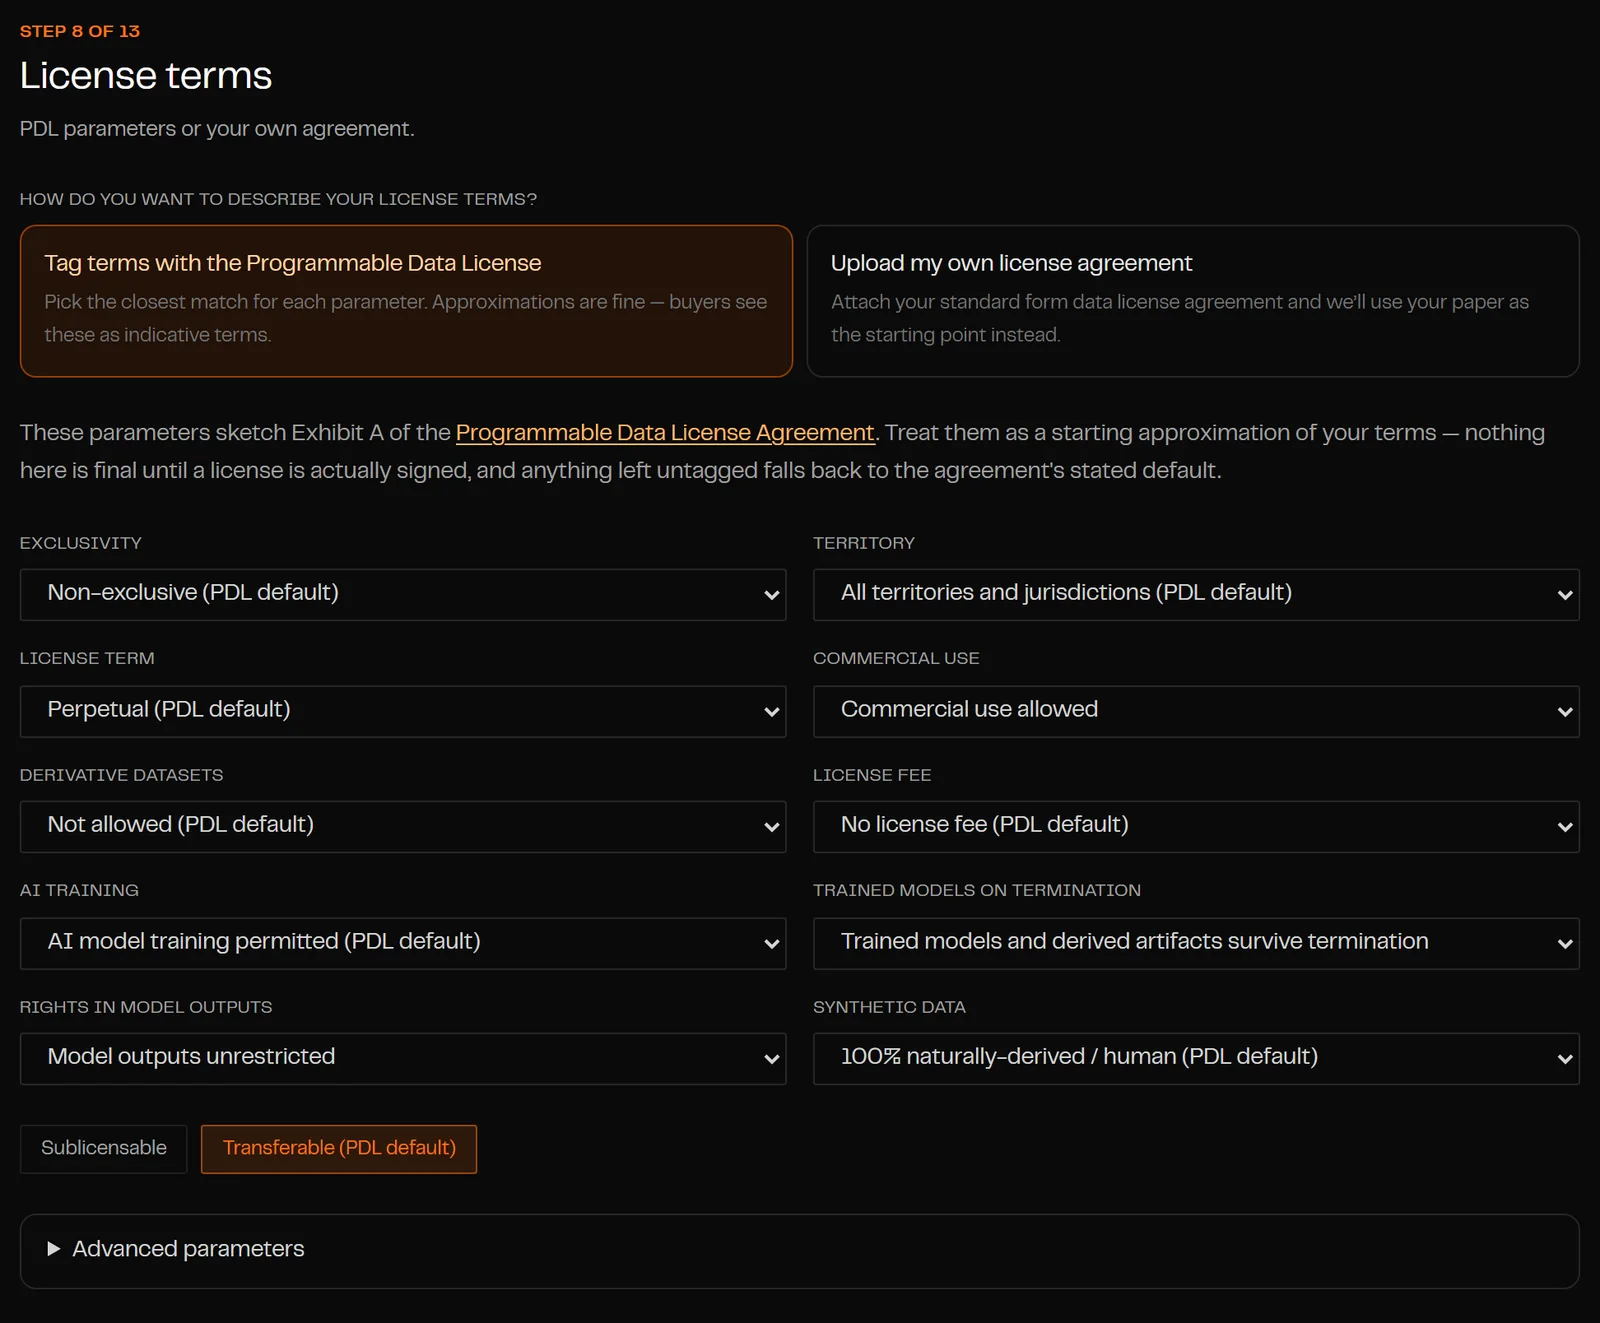Viewport: 1600px width, 1323px height.
Task: Click the TRAINED MODELS ON TERMINATION label
Action: point(977,890)
